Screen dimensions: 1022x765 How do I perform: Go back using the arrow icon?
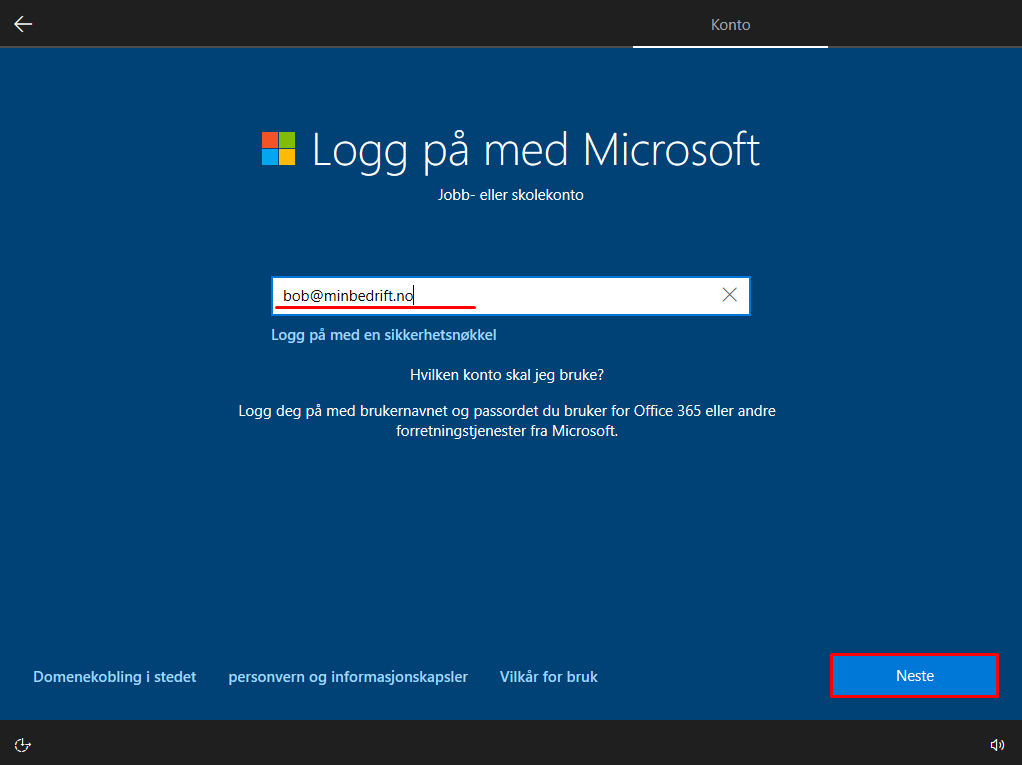click(23, 24)
